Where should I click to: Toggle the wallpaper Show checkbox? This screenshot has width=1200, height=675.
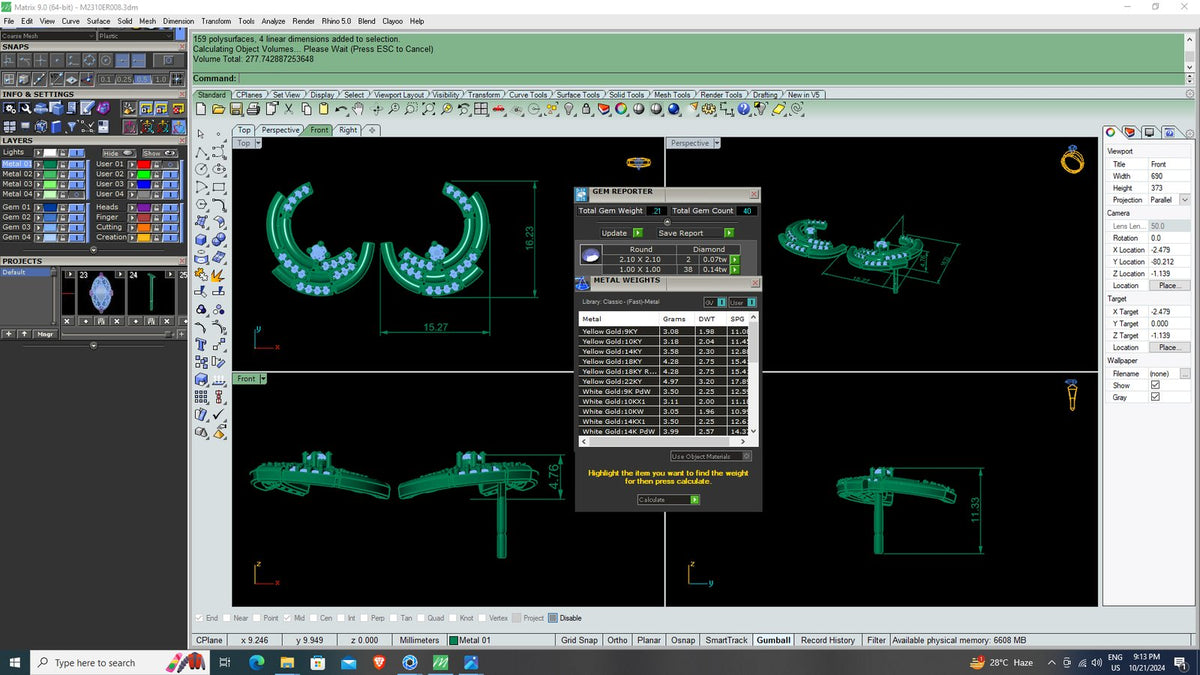pyautogui.click(x=1155, y=385)
